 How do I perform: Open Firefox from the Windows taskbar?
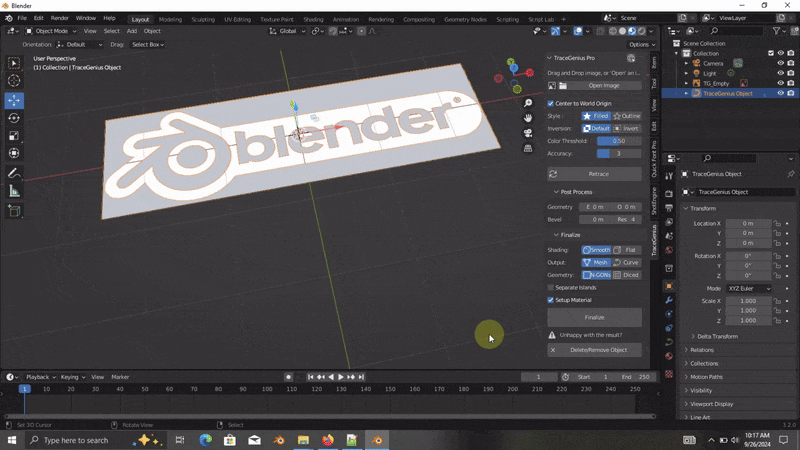(328, 440)
